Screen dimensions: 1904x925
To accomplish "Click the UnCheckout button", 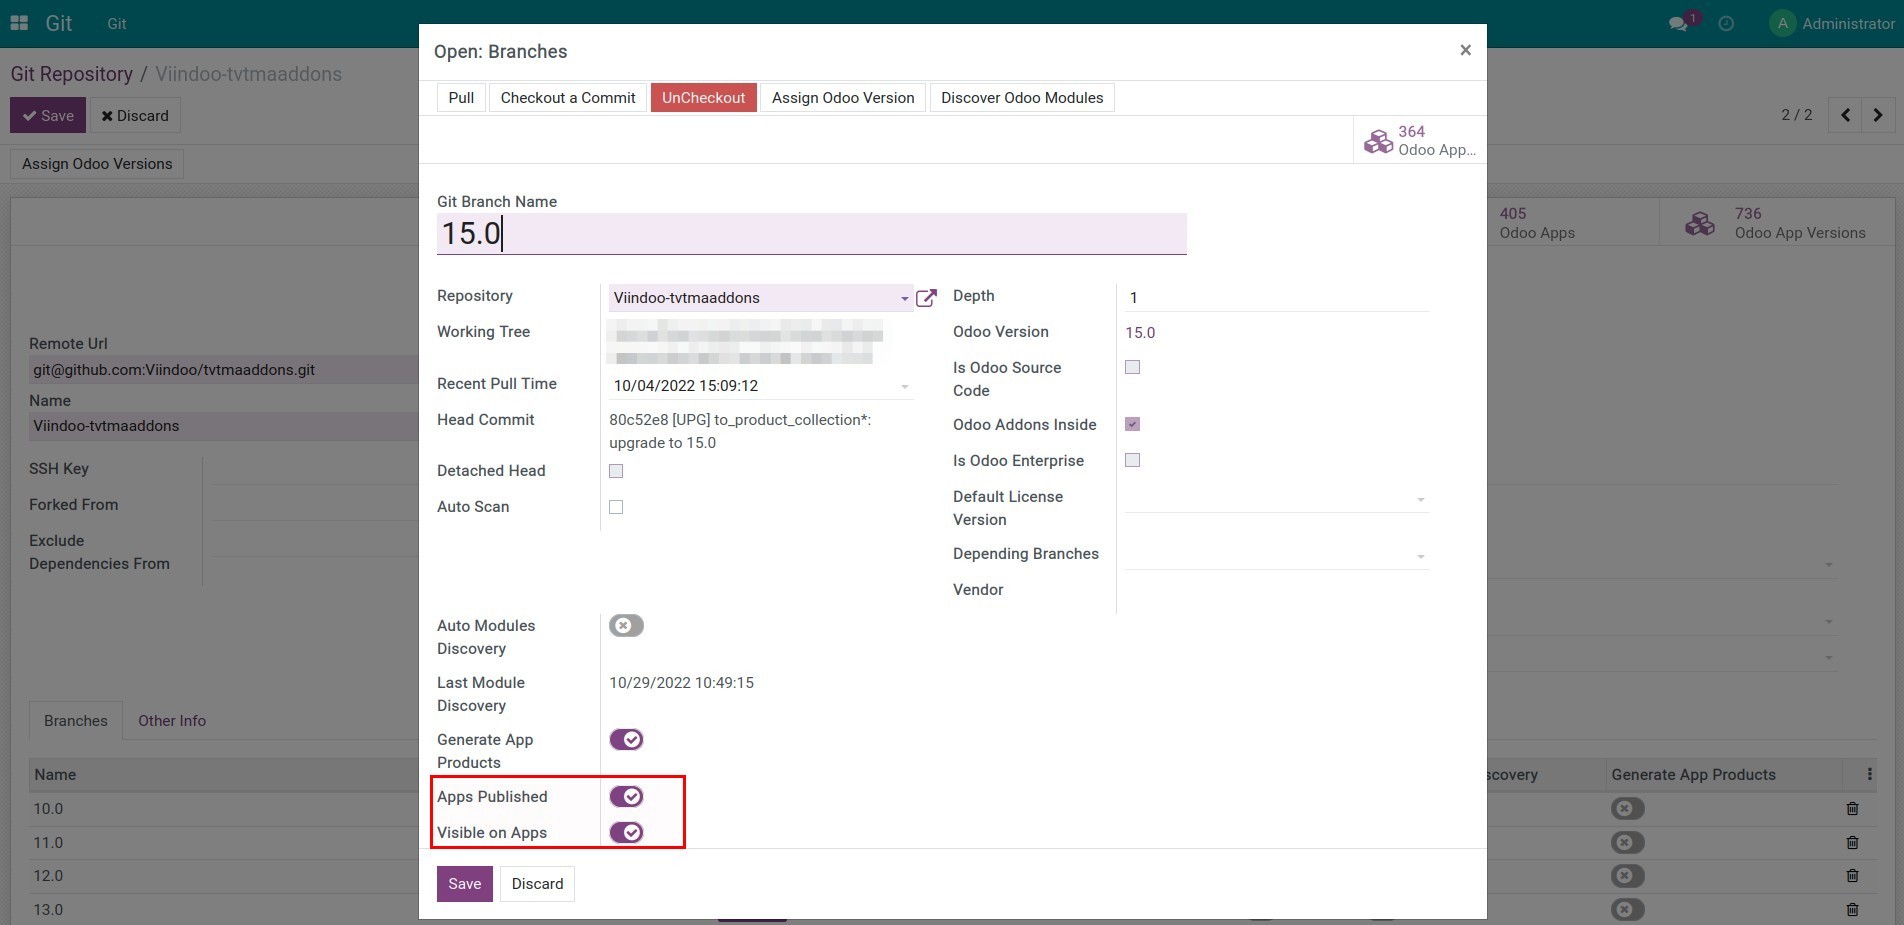I will (703, 98).
